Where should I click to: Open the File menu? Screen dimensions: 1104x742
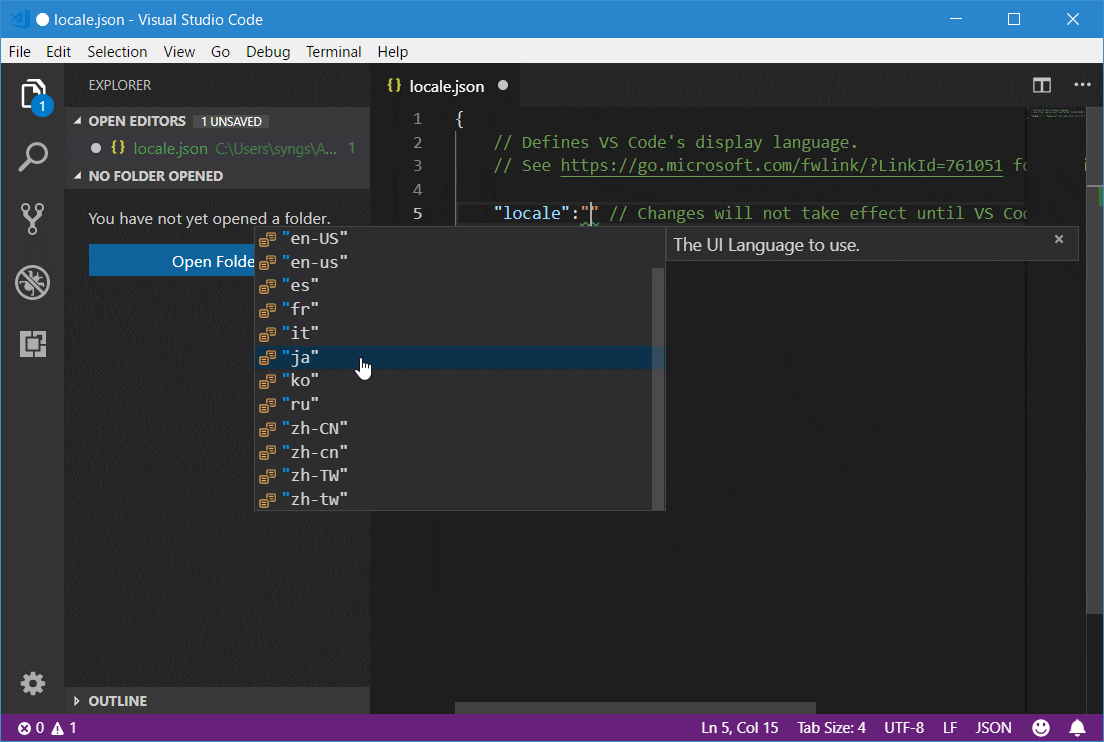[20, 51]
